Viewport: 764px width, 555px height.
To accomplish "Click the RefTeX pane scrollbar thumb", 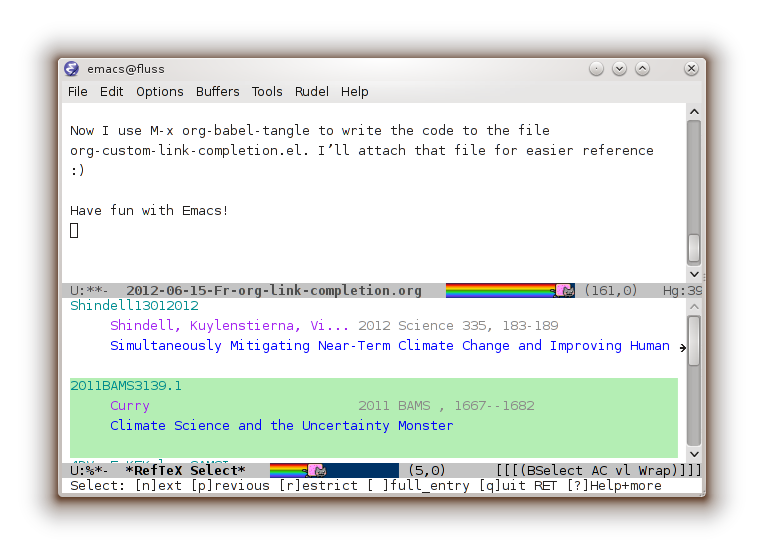I will pyautogui.click(x=694, y=341).
